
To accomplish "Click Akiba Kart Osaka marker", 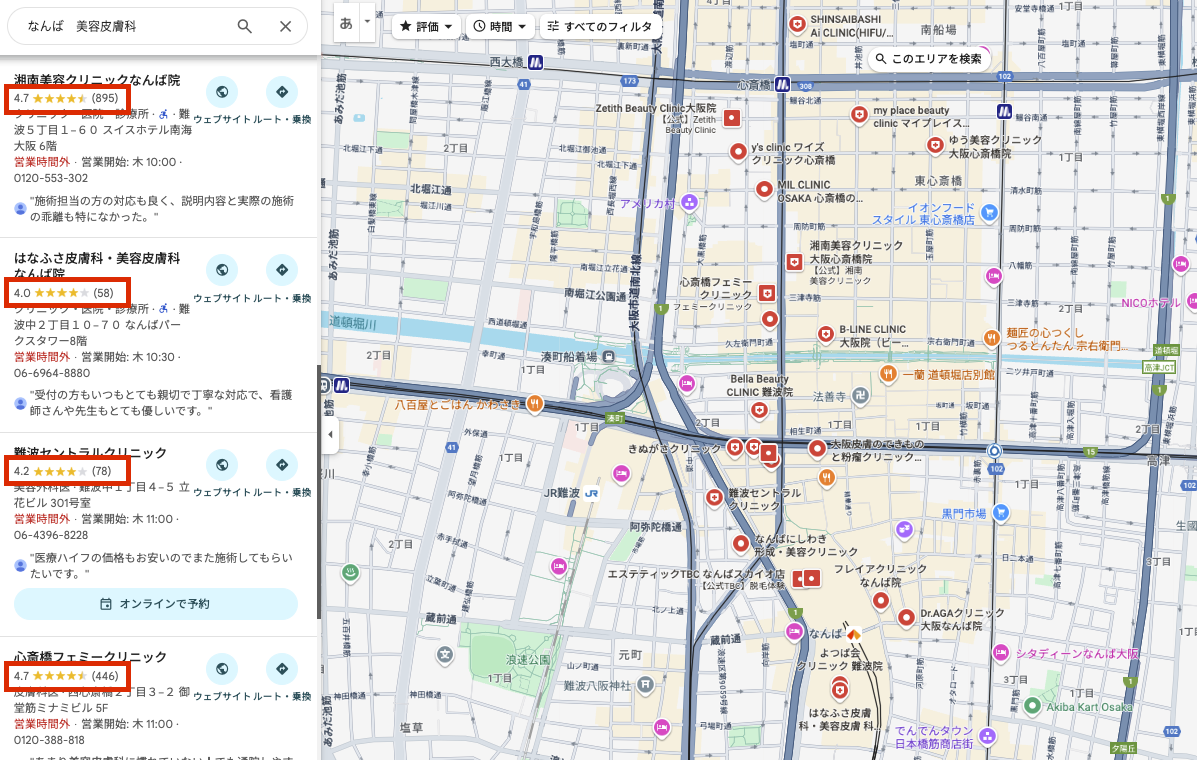I will [x=1032, y=706].
